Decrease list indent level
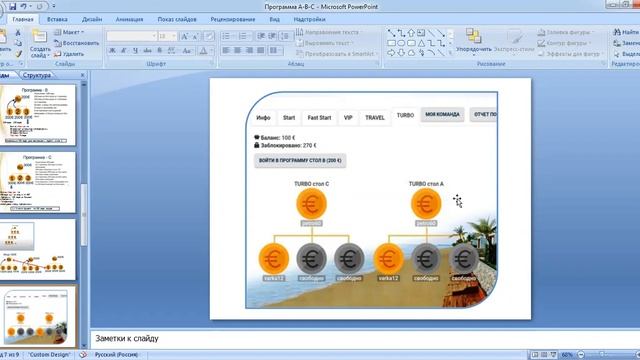640x360 pixels. 261,36
